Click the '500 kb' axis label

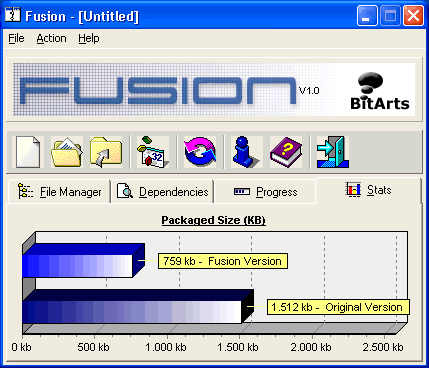coord(93,347)
